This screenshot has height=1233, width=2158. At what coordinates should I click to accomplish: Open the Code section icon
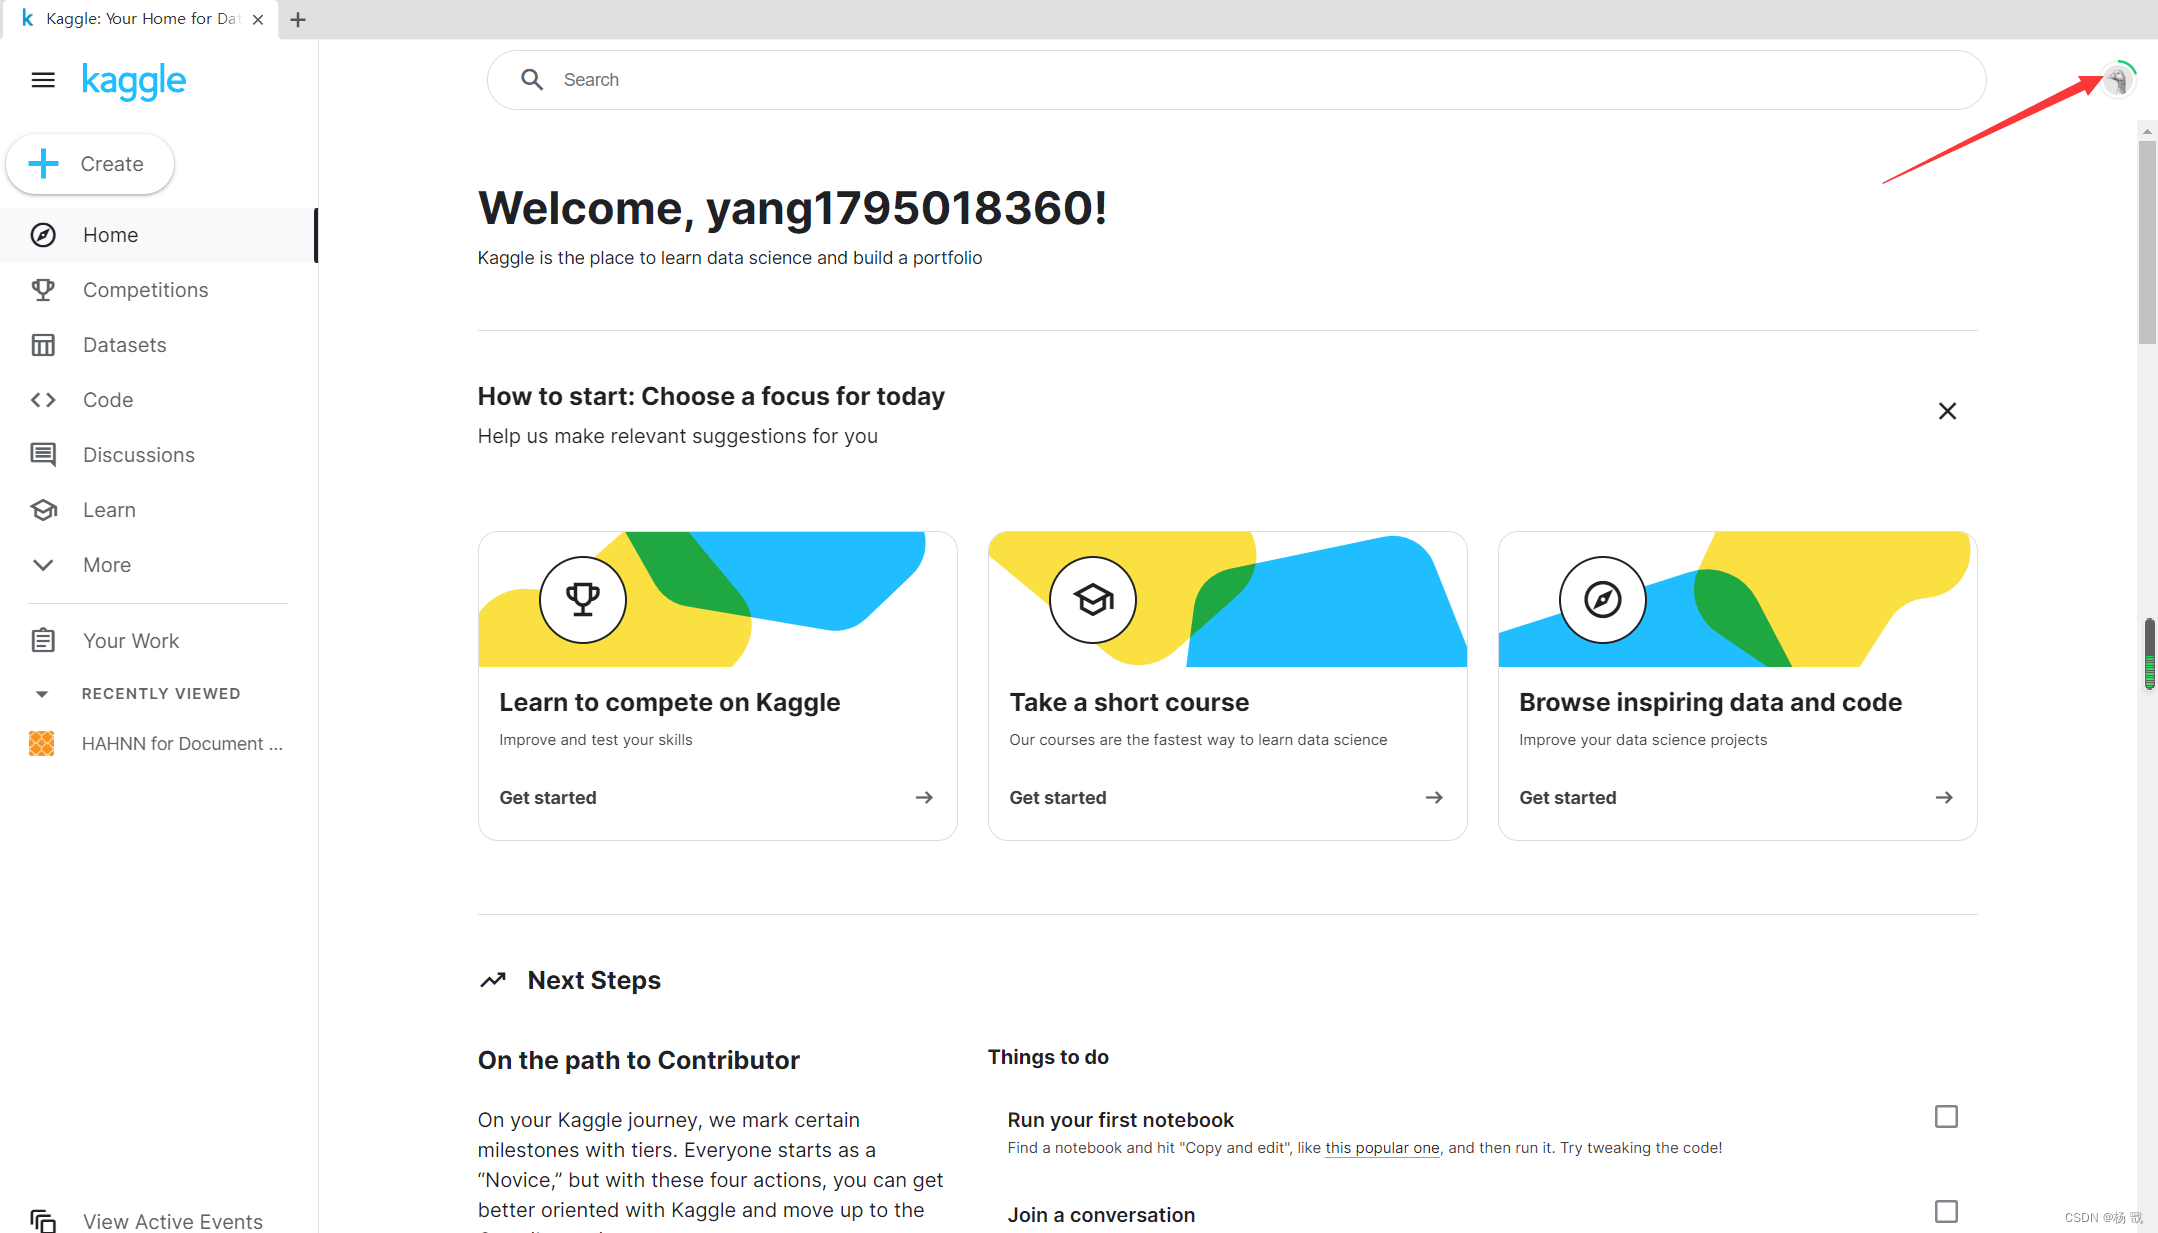point(43,399)
